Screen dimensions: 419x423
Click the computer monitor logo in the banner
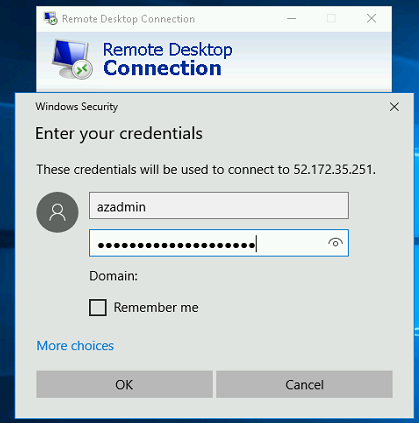(x=72, y=59)
